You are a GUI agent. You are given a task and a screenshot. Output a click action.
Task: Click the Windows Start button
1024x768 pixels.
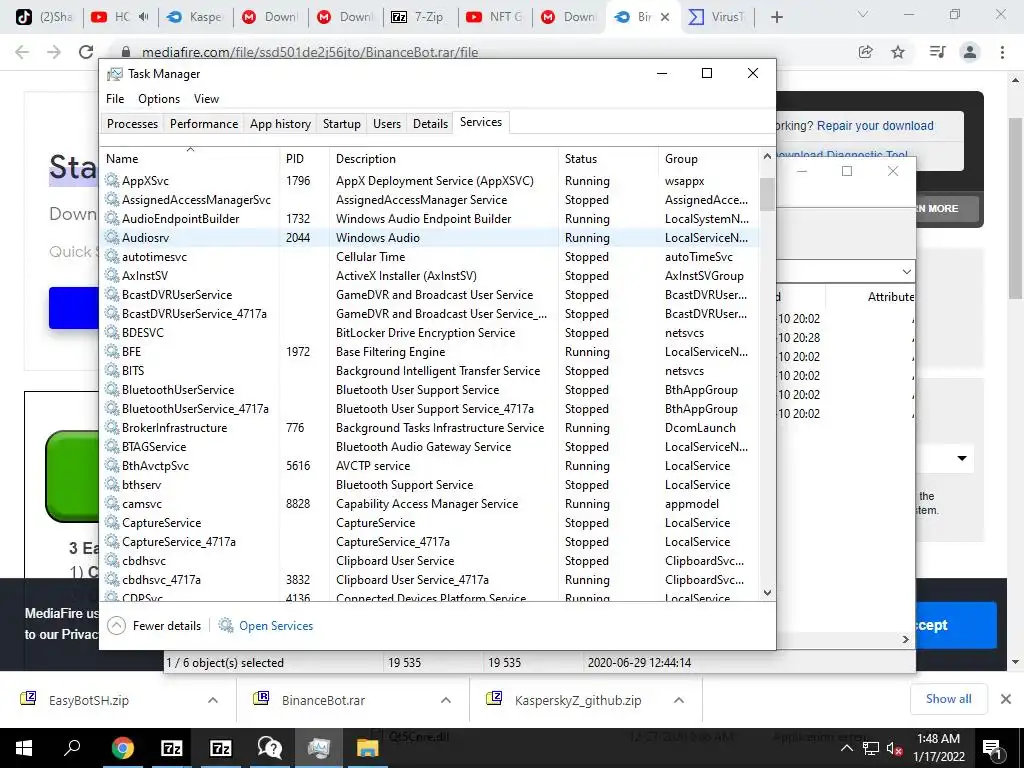(x=24, y=748)
